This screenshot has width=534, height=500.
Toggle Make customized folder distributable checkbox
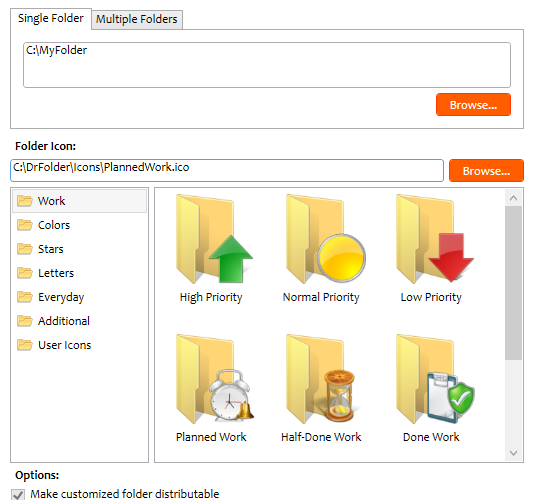point(18,495)
